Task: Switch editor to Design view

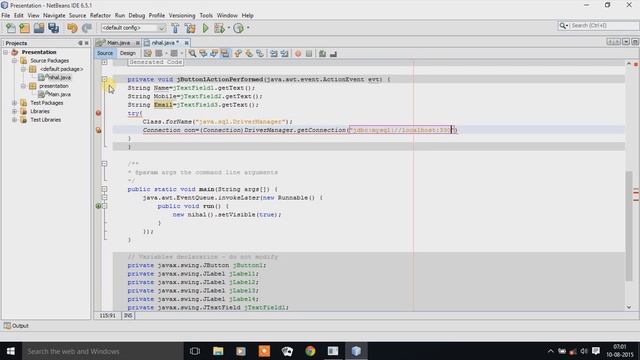Action: 127,53
